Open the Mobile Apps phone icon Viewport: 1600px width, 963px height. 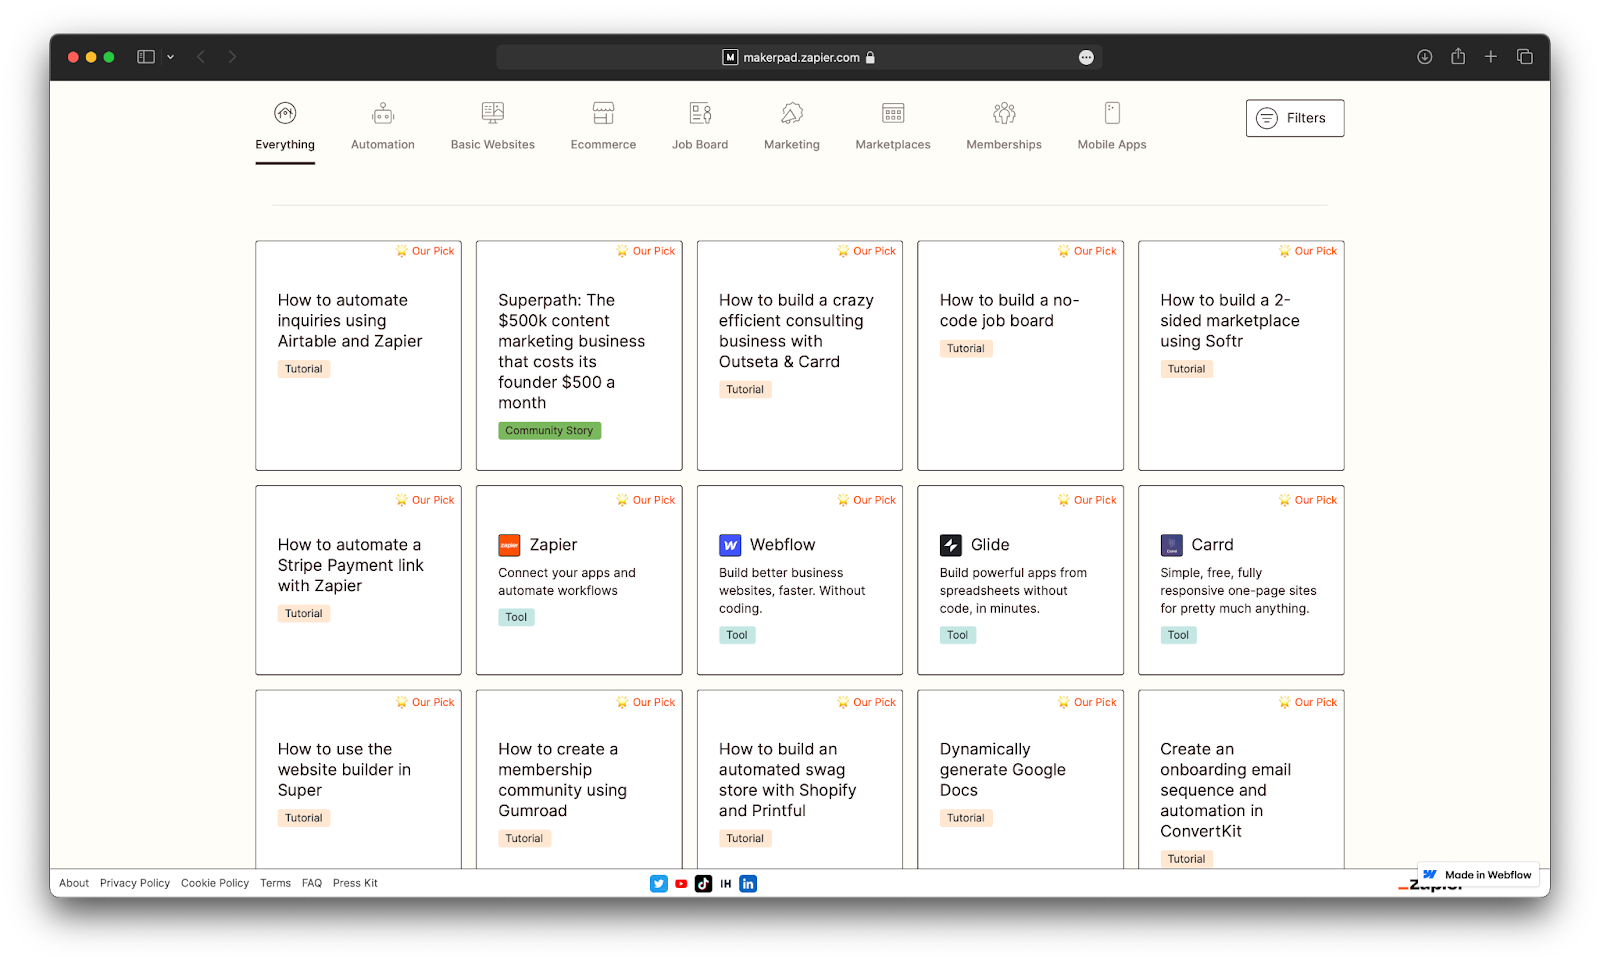click(1112, 113)
